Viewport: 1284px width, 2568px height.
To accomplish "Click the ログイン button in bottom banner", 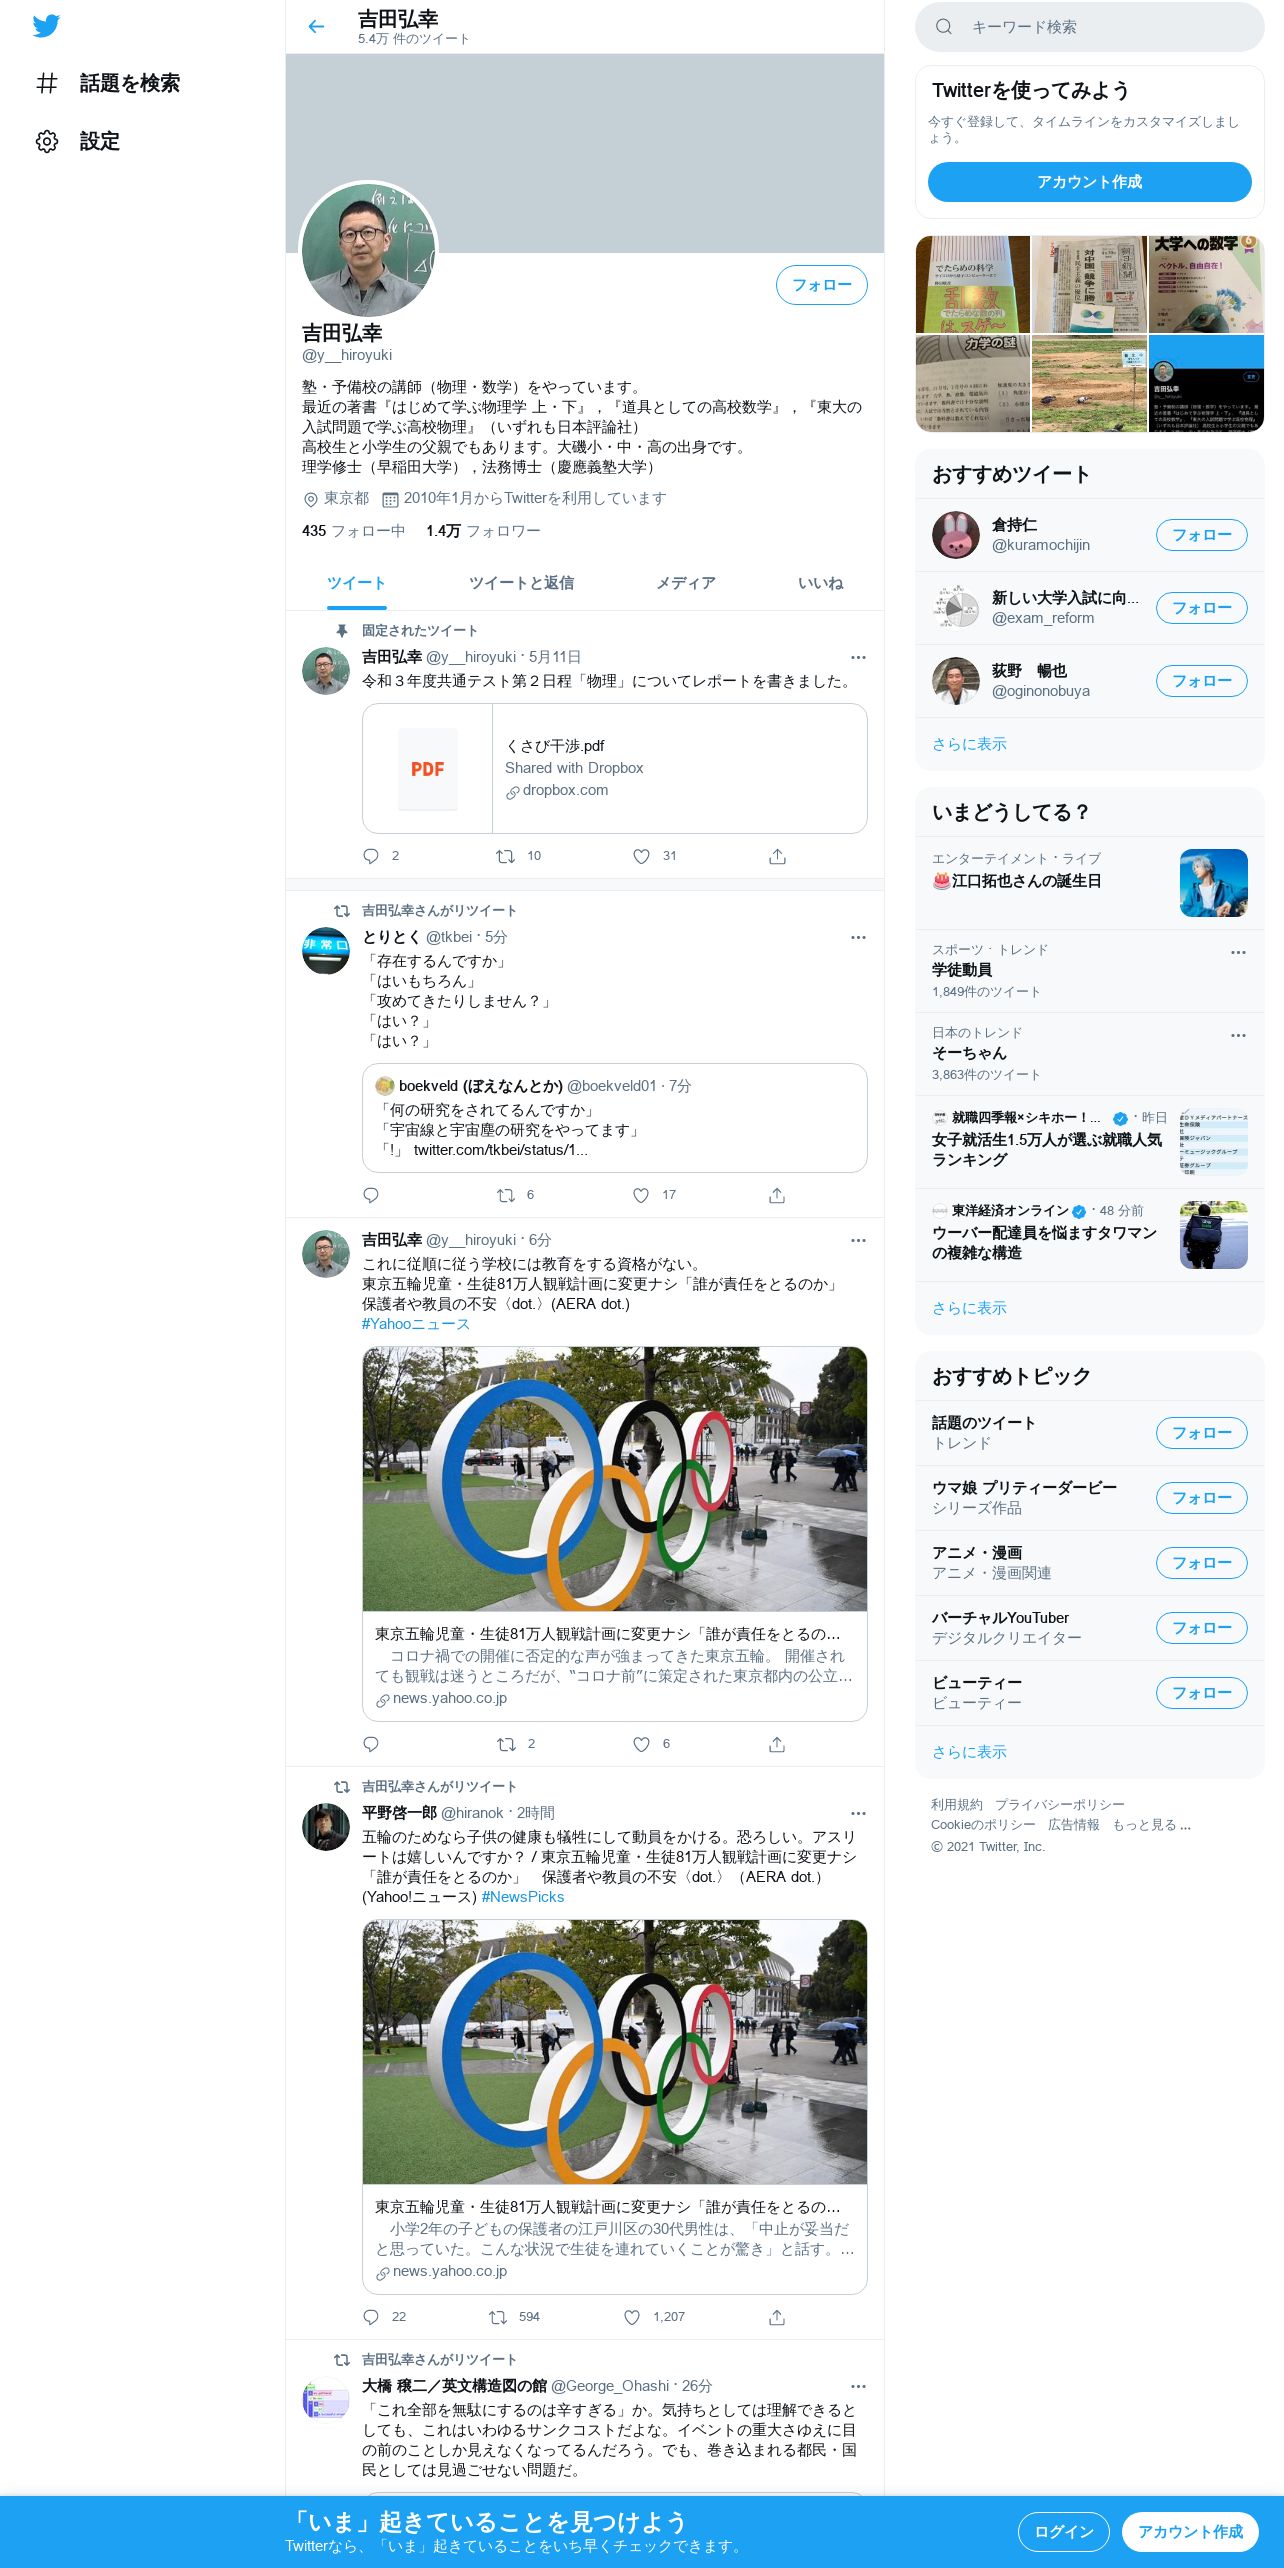I will click(1063, 2532).
